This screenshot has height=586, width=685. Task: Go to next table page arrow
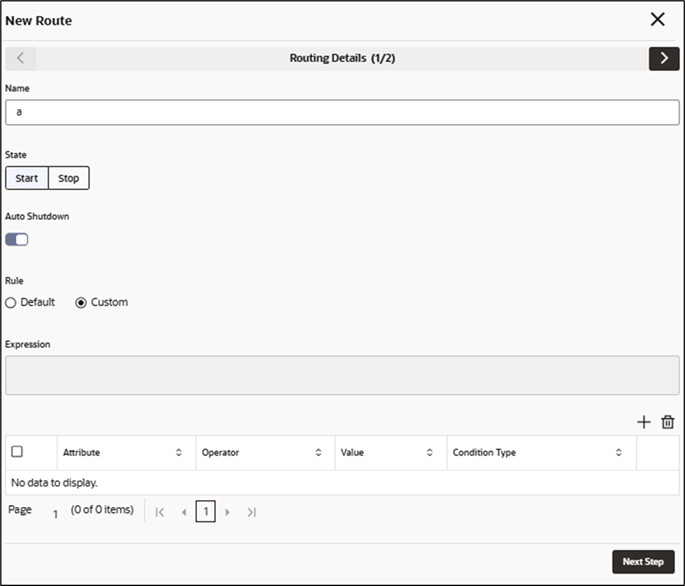point(227,512)
